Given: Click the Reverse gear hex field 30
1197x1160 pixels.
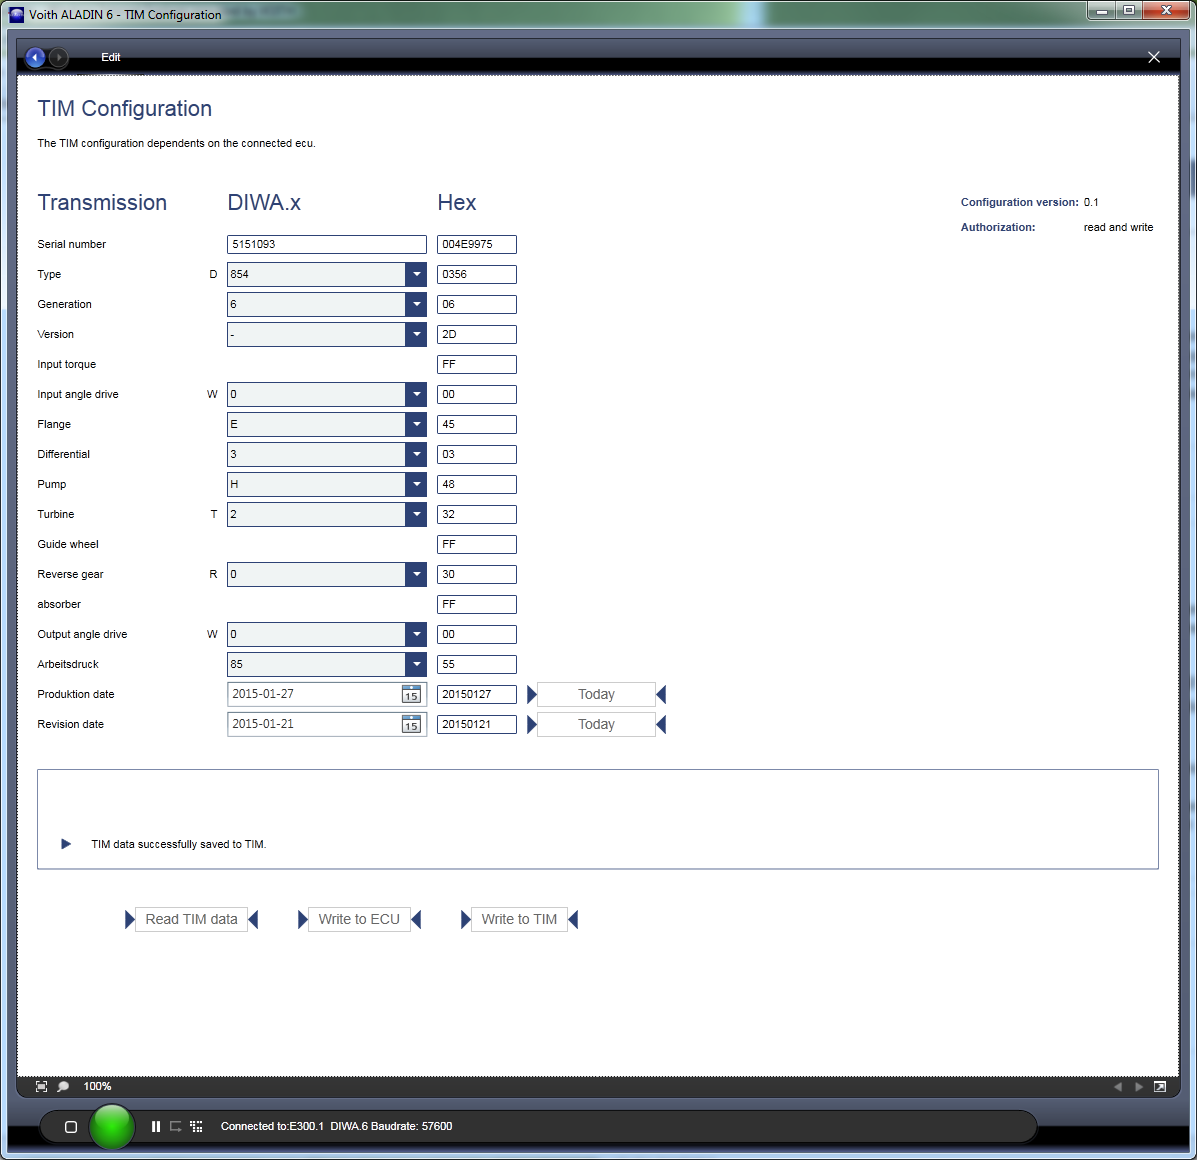Looking at the screenshot, I should click(477, 575).
